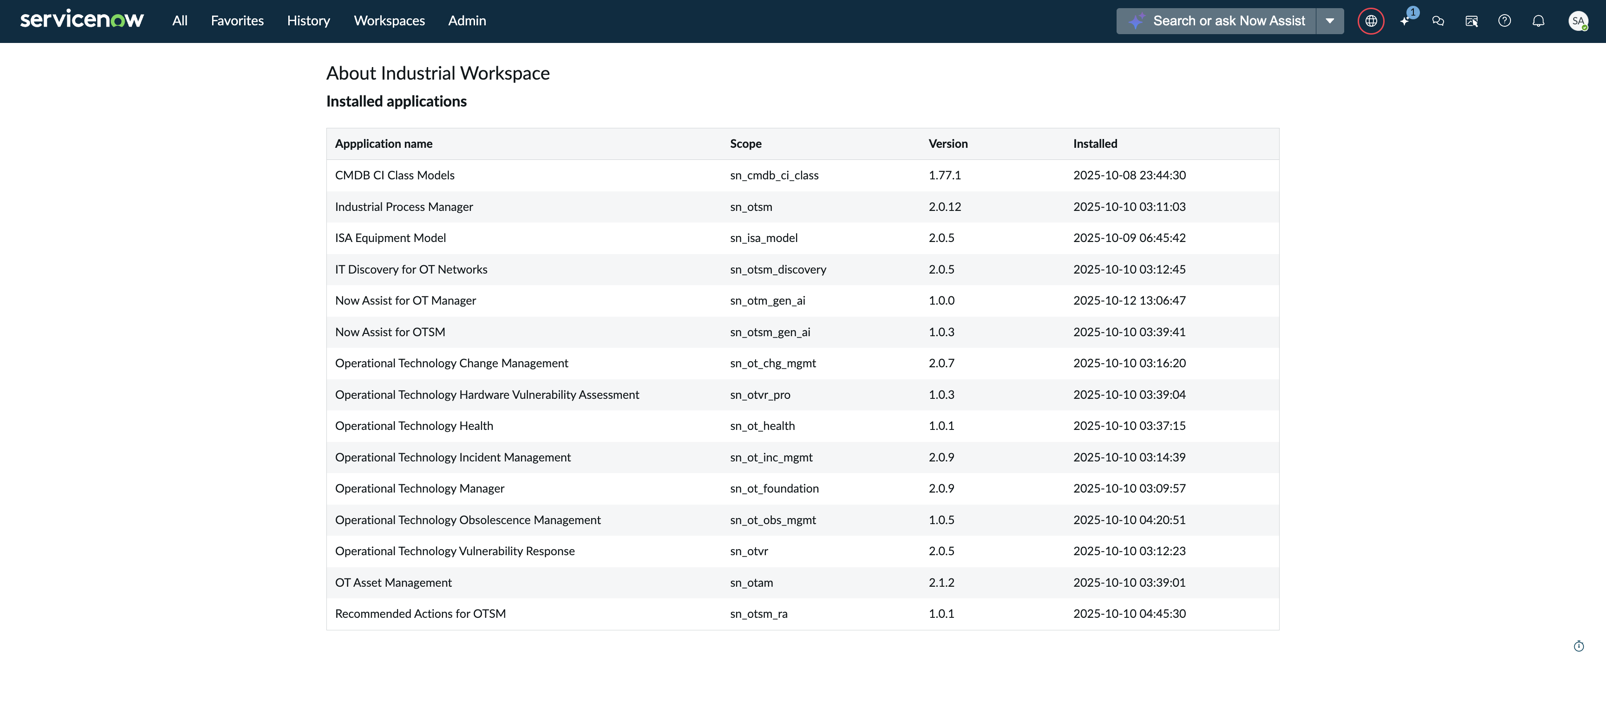Click the Search or ask Now Assist field
The height and width of the screenshot is (716, 1606).
[1216, 21]
